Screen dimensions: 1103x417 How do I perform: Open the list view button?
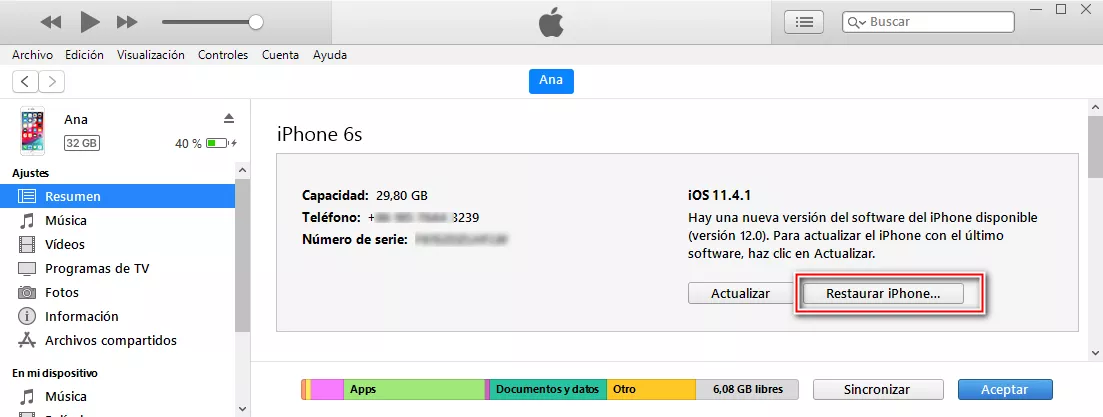[804, 22]
